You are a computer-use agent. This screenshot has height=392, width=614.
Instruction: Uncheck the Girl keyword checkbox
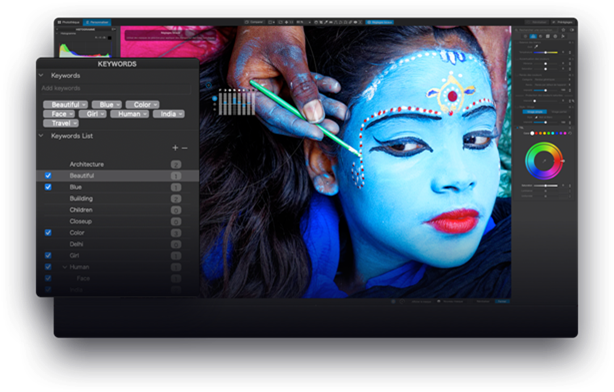pos(48,255)
